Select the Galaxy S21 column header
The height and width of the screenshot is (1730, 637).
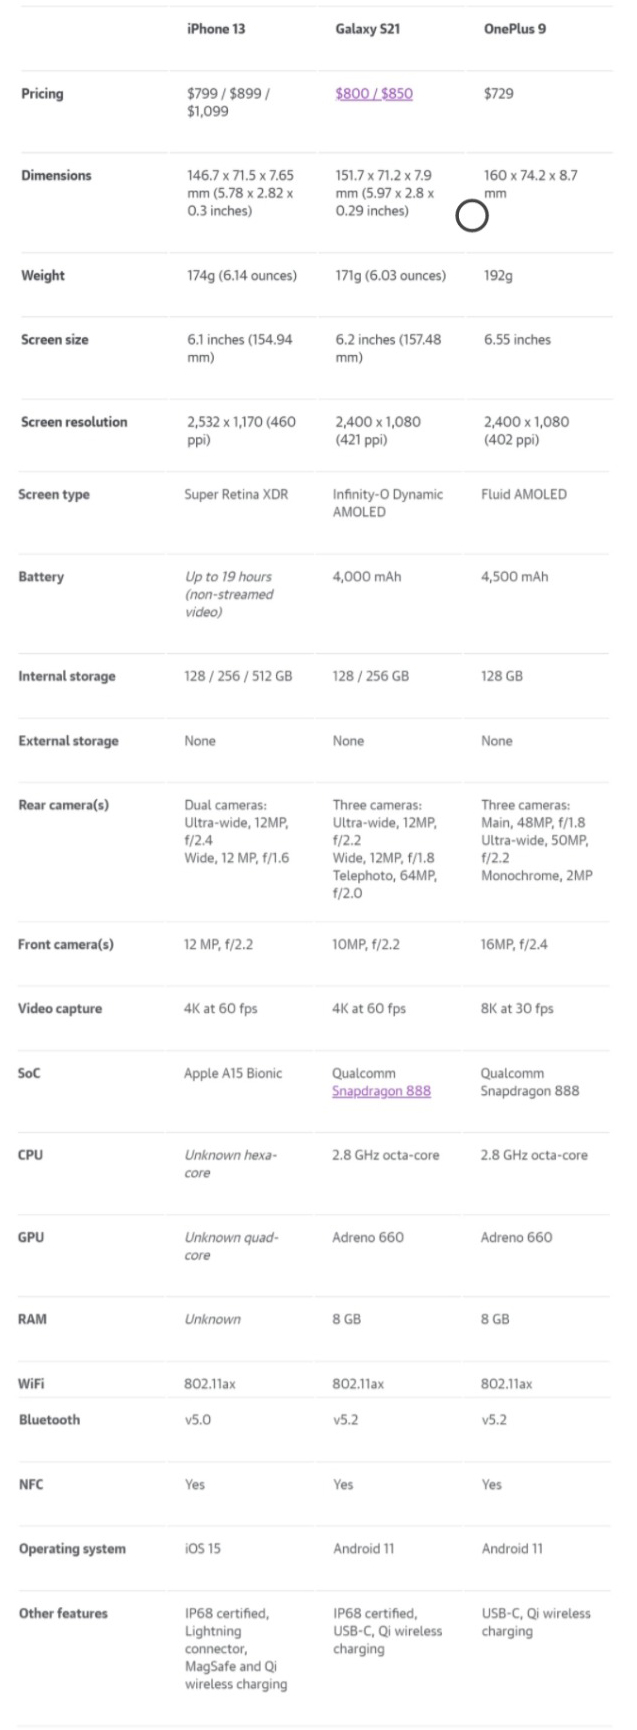point(367,29)
